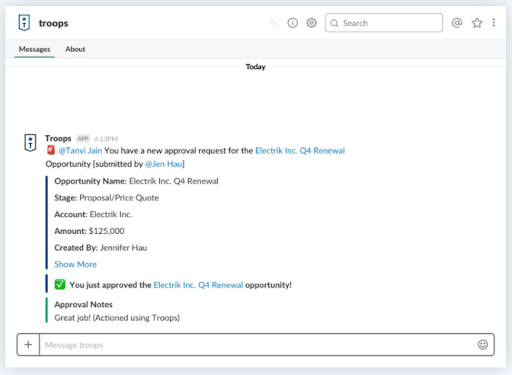Open Electrik Inc. Q4 Renewal link in approved message
Screen dimensions: 512x375
[x=198, y=285]
